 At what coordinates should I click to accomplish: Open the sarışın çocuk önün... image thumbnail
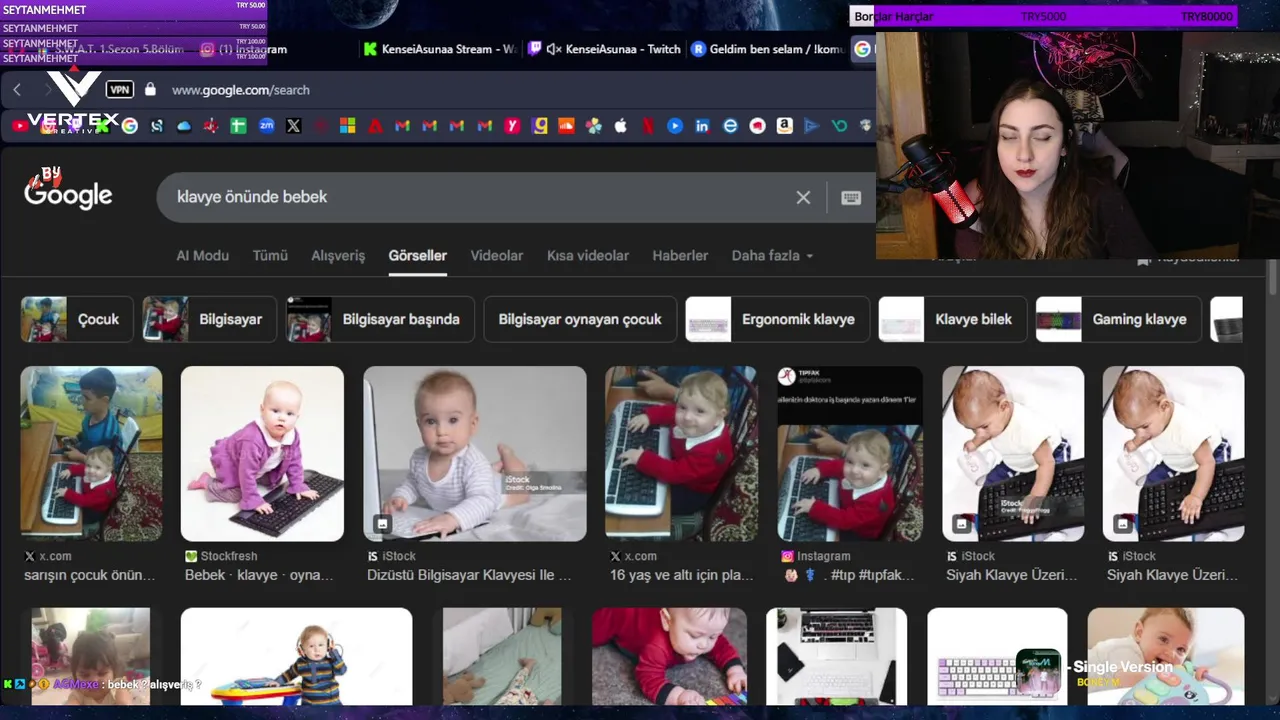(x=91, y=454)
